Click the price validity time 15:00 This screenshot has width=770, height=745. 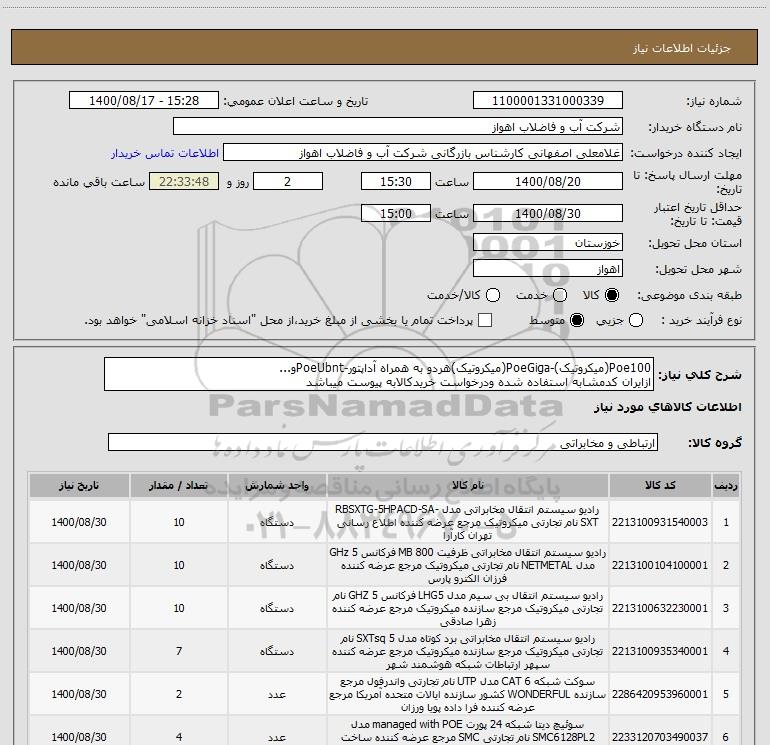(396, 213)
